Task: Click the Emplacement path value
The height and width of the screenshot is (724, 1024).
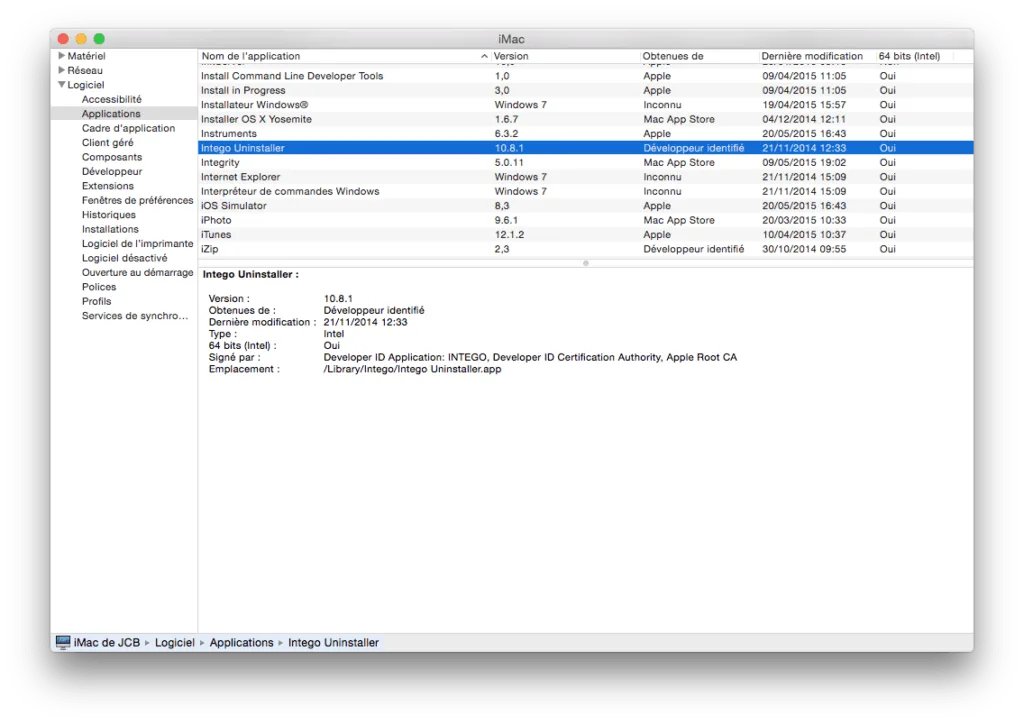Action: tap(412, 369)
